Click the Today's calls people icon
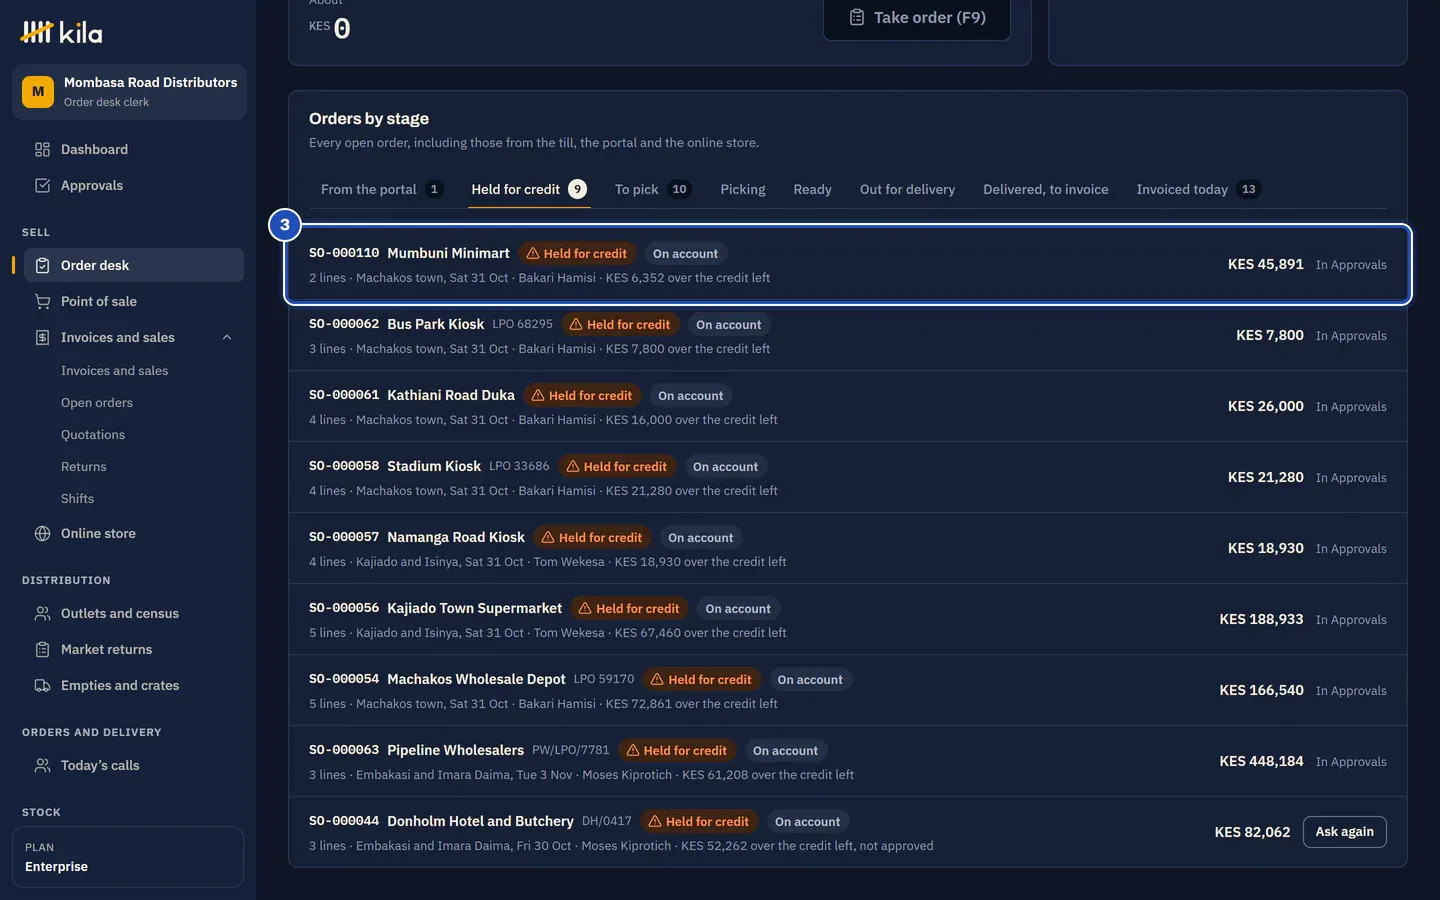Viewport: 1440px width, 900px height. tap(42, 766)
